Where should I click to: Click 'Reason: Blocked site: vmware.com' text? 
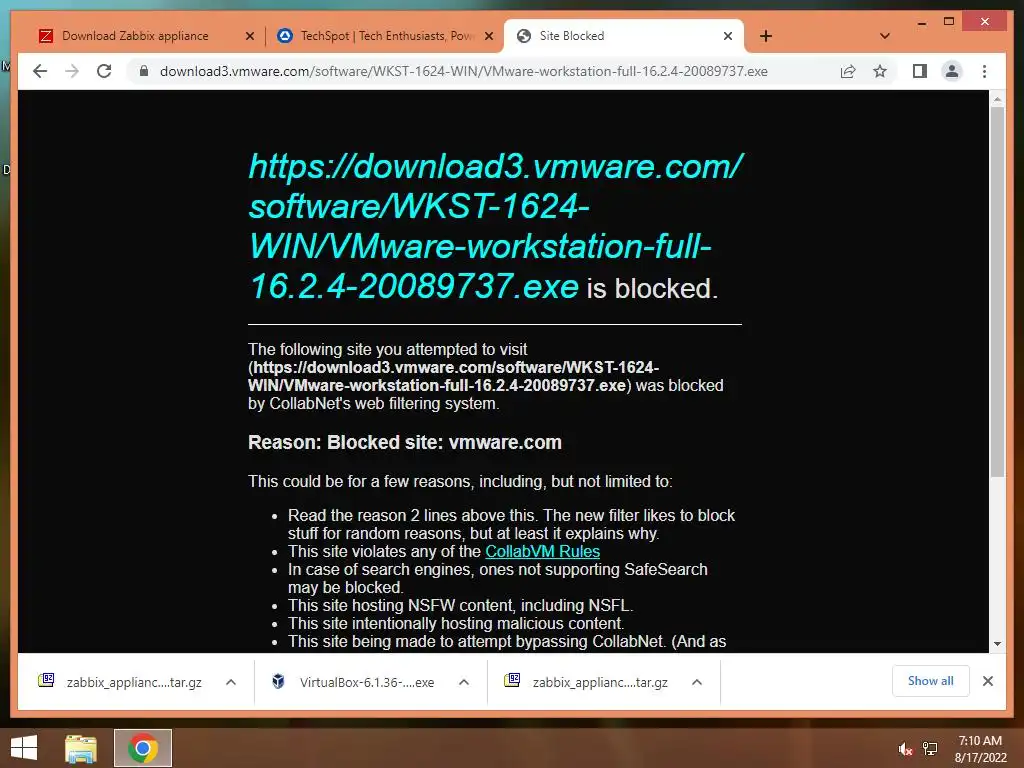(x=405, y=442)
